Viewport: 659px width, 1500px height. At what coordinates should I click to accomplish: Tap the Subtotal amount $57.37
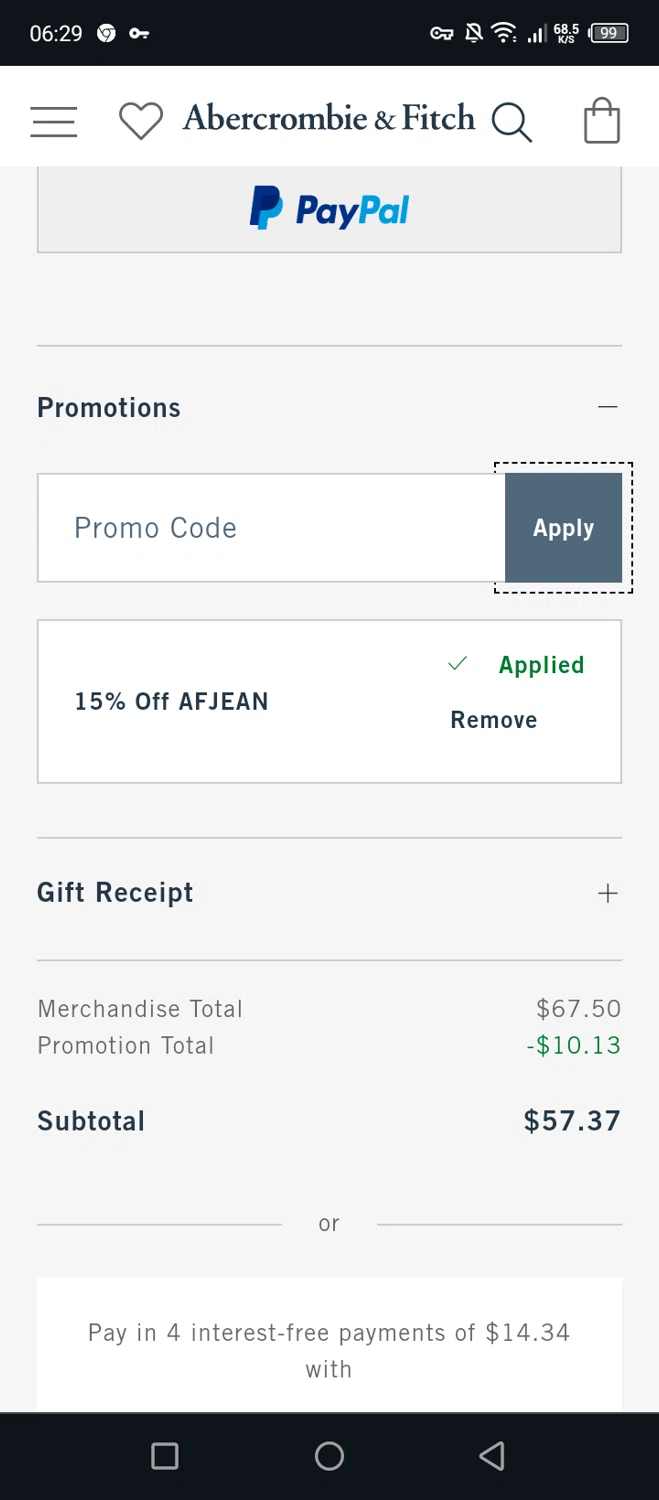click(x=572, y=1121)
